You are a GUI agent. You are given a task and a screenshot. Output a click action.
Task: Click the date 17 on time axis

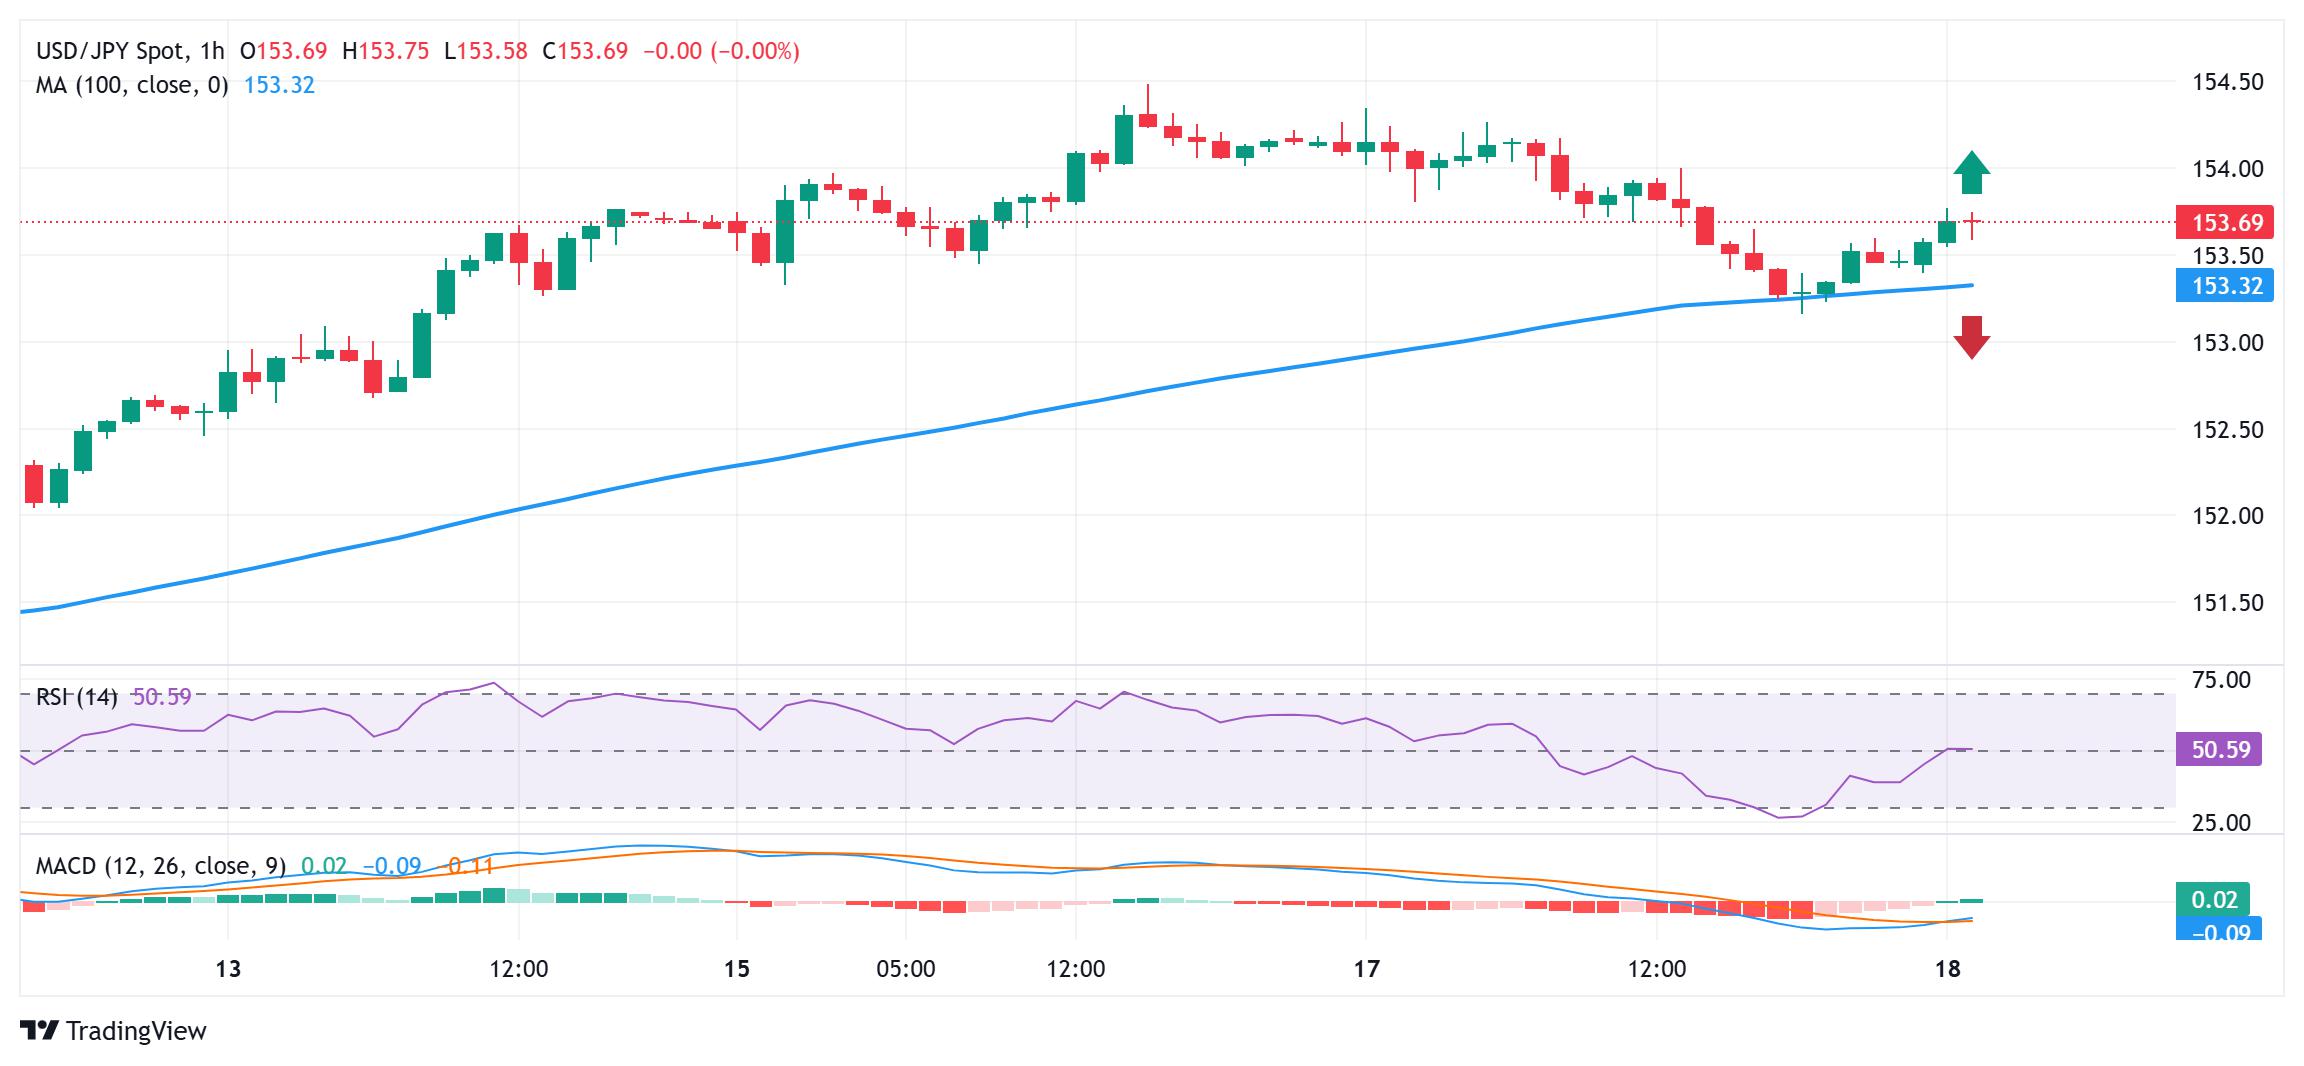[x=1366, y=969]
